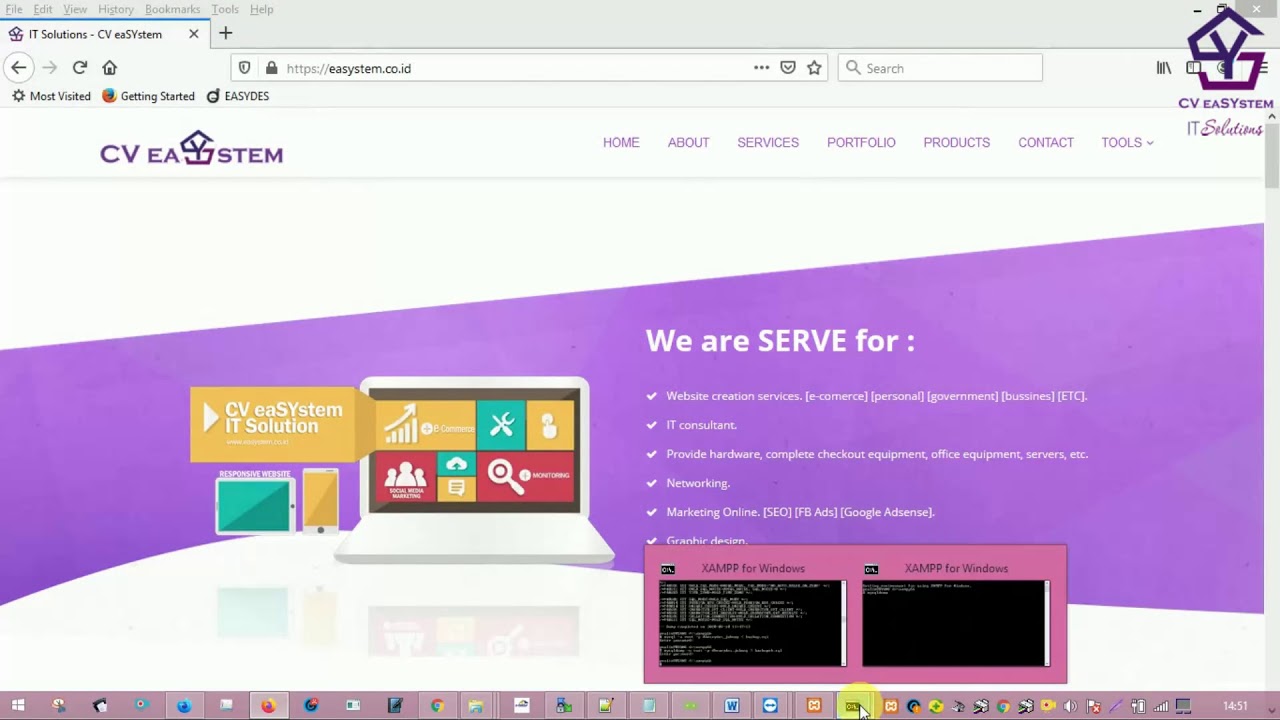Screen dimensions: 1280x720
Task: Open TeamViewer from the taskbar
Action: (x=770, y=705)
